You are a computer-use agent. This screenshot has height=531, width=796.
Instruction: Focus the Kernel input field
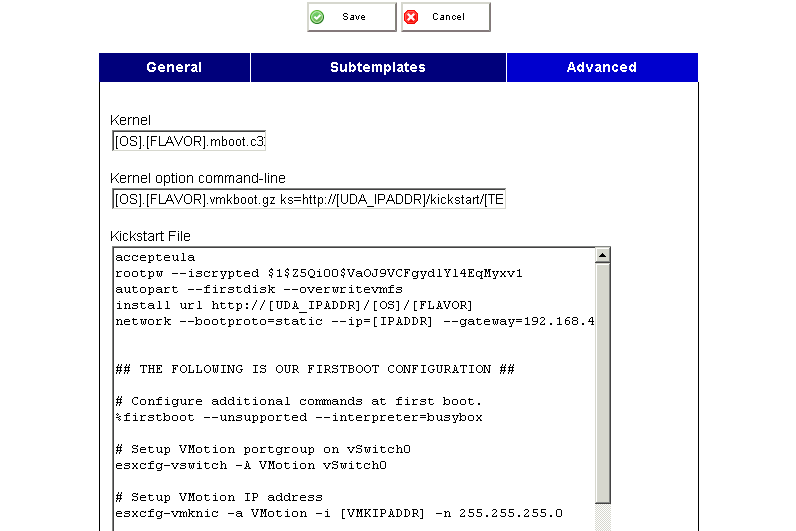pyautogui.click(x=189, y=141)
